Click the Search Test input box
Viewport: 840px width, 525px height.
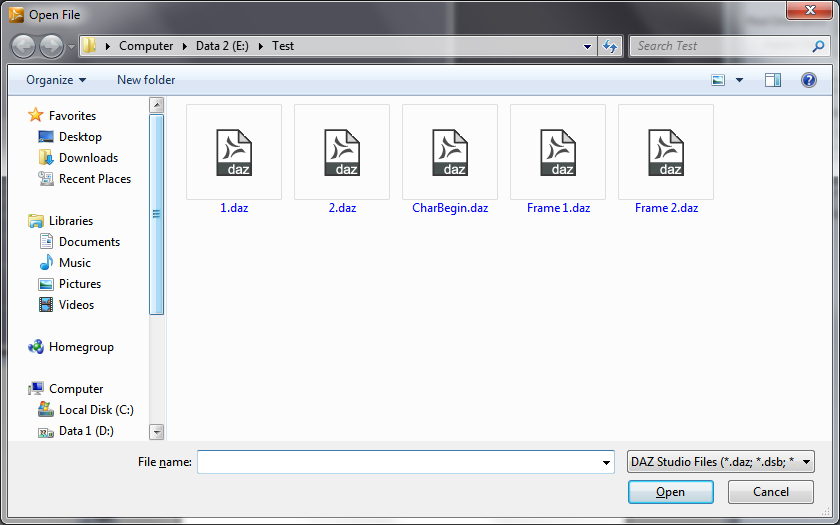click(721, 46)
